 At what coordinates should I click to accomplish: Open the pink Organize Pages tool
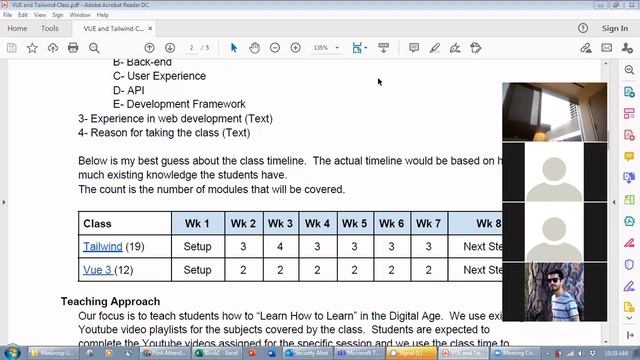(629, 113)
